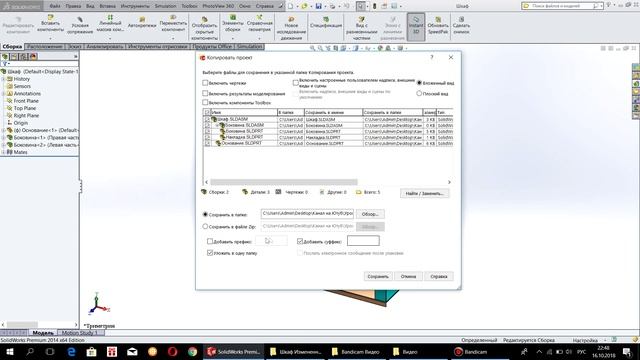Expand the Annotations tree node
640x360 pixels.
3,93
